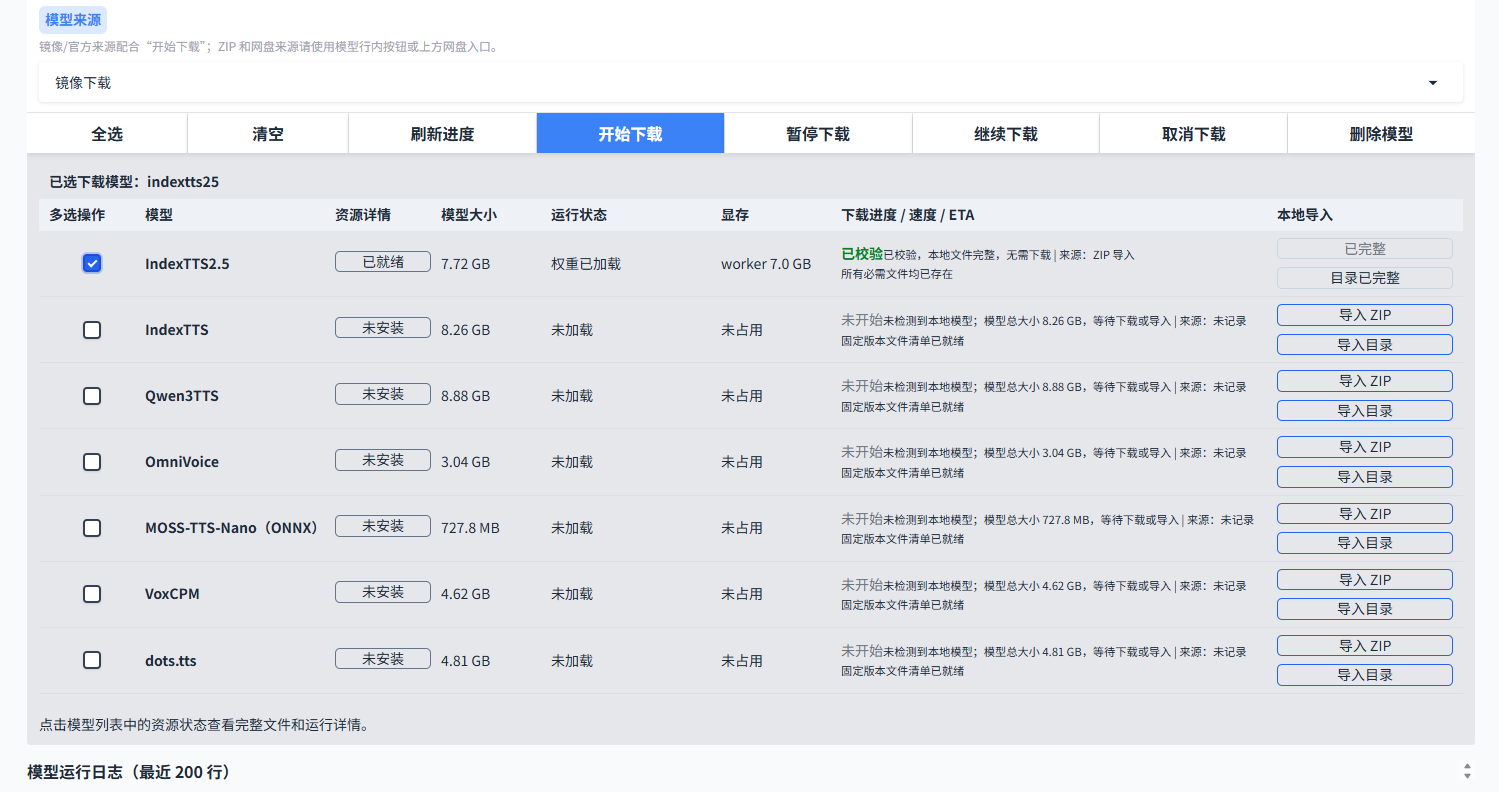The width and height of the screenshot is (1499, 792).
Task: Import directory for MOSS-TTS-Nano
Action: click(x=1365, y=543)
